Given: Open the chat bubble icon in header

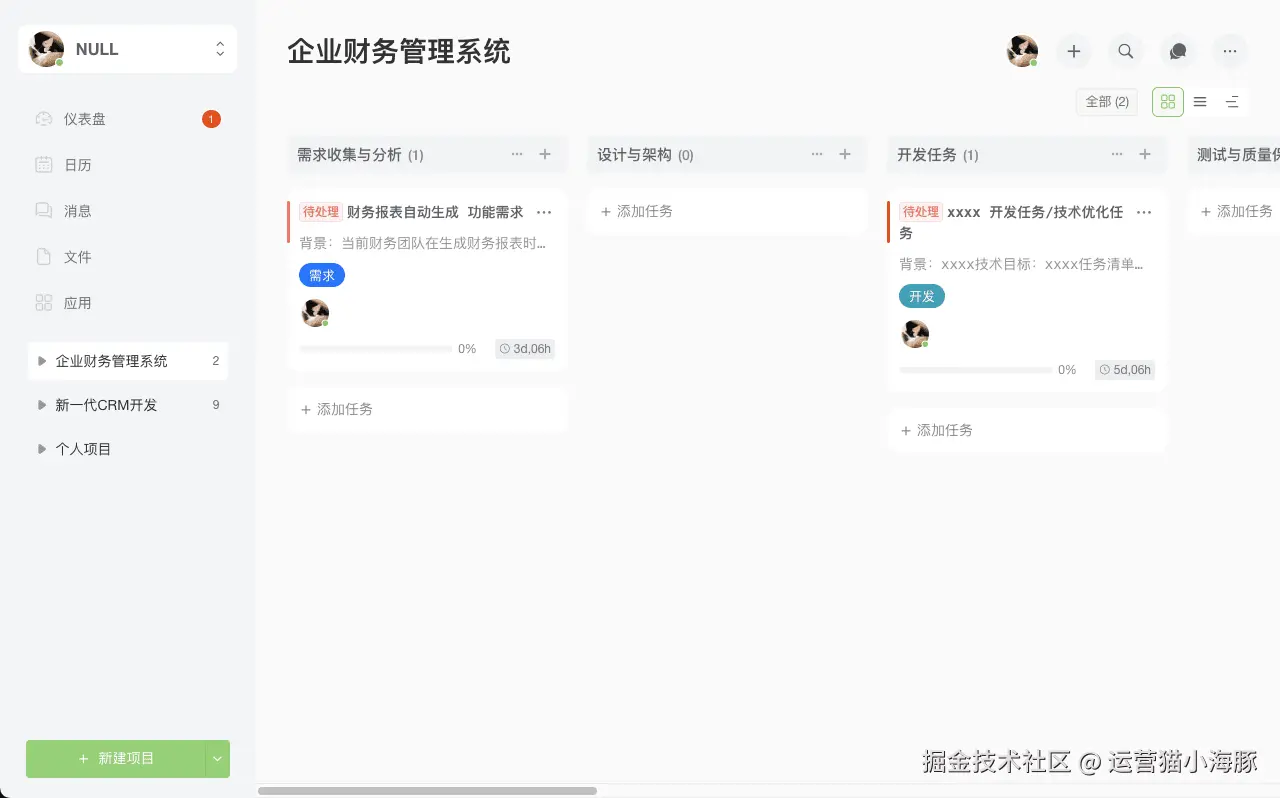Looking at the screenshot, I should [1178, 51].
